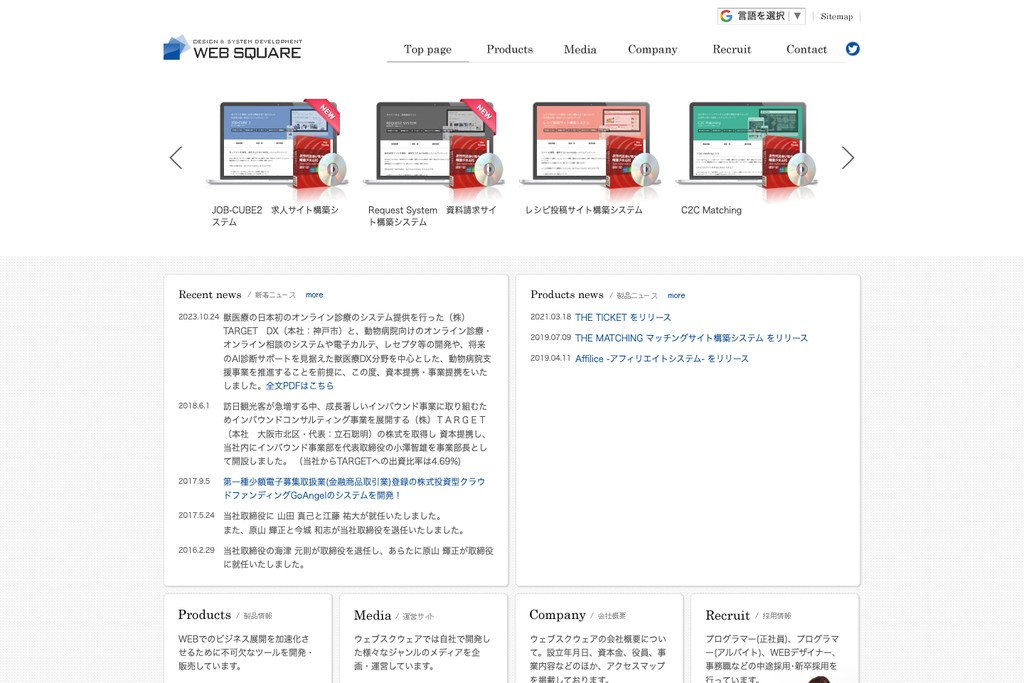Click the Web Square logo
Viewport: 1024px width, 683px height.
pos(232,48)
